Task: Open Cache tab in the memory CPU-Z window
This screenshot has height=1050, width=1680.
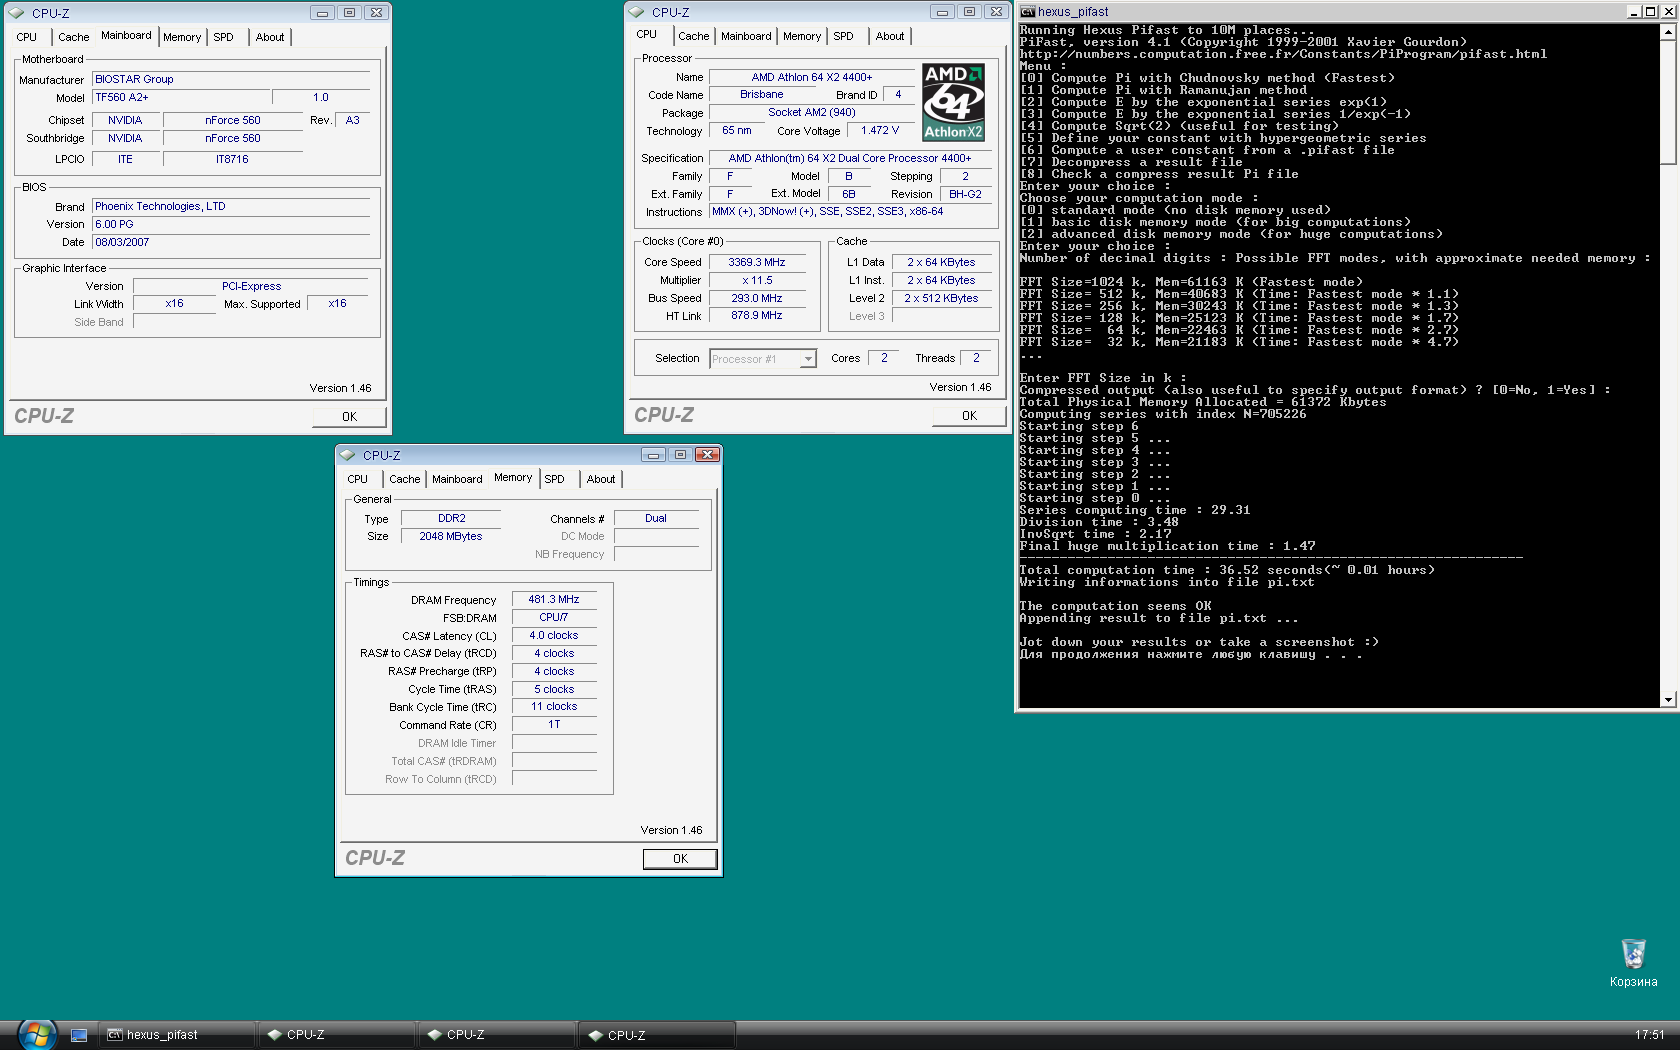Action: pyautogui.click(x=405, y=479)
